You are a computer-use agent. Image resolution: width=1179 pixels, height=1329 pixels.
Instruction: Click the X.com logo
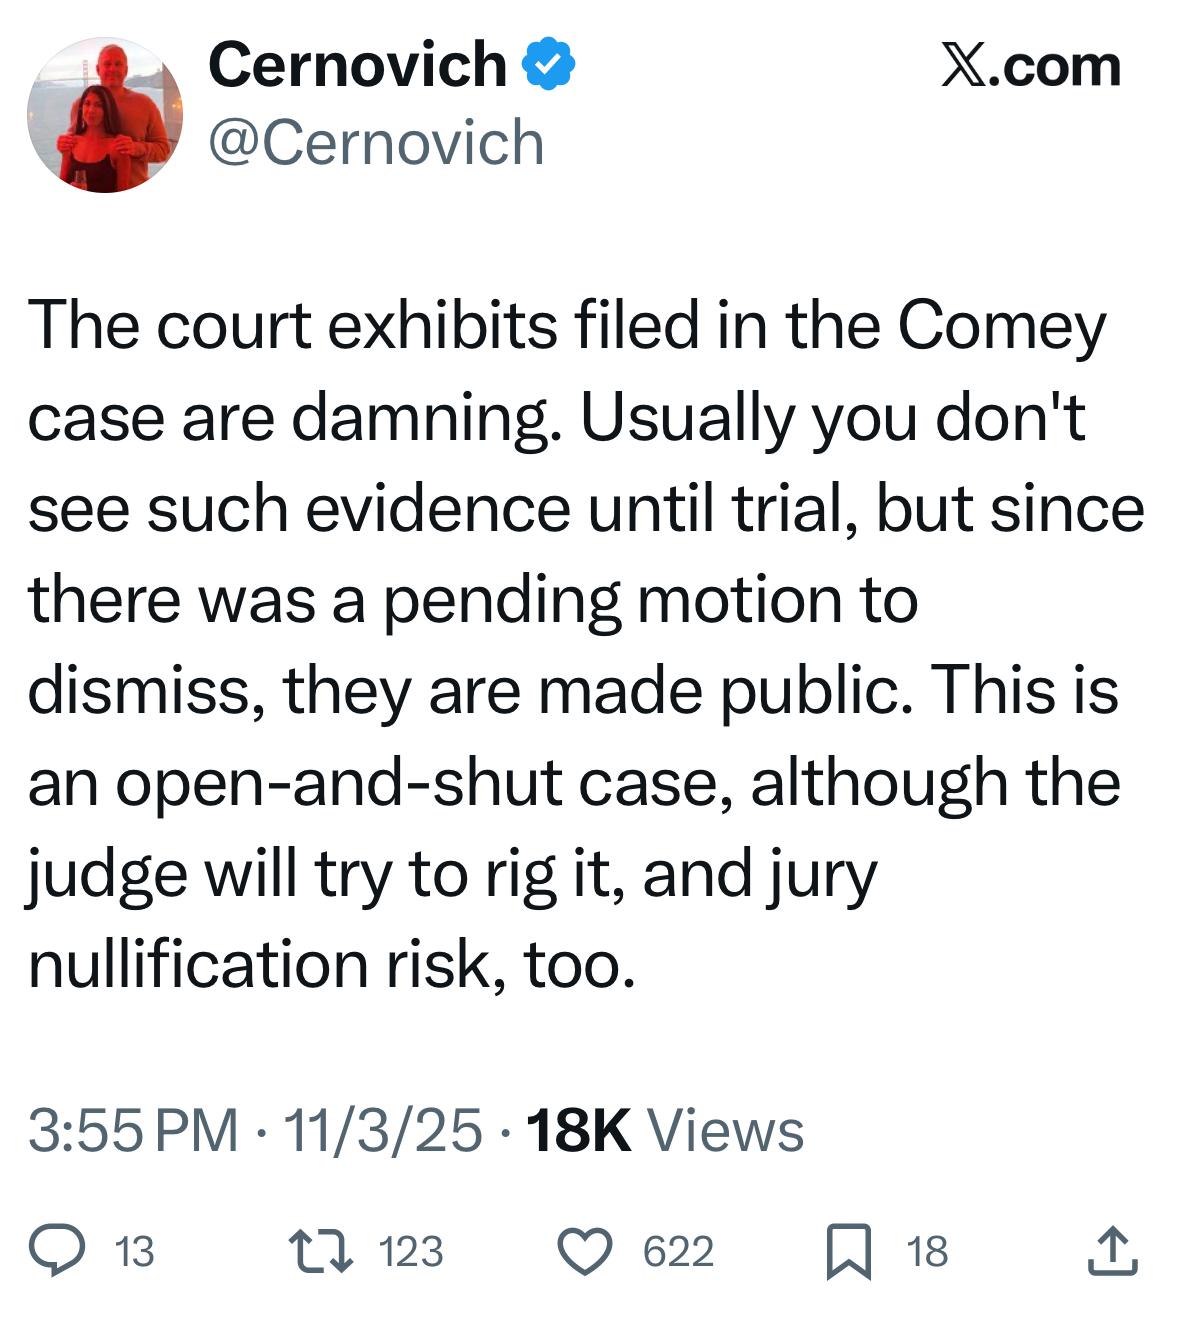click(x=1031, y=66)
